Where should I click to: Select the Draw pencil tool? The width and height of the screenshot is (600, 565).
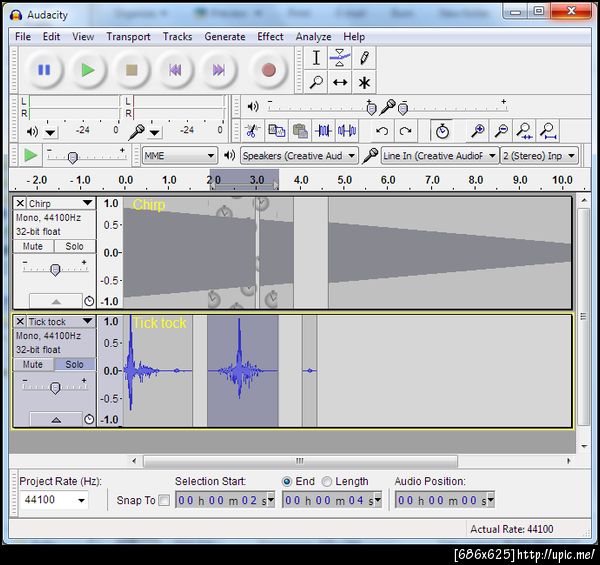pos(364,58)
